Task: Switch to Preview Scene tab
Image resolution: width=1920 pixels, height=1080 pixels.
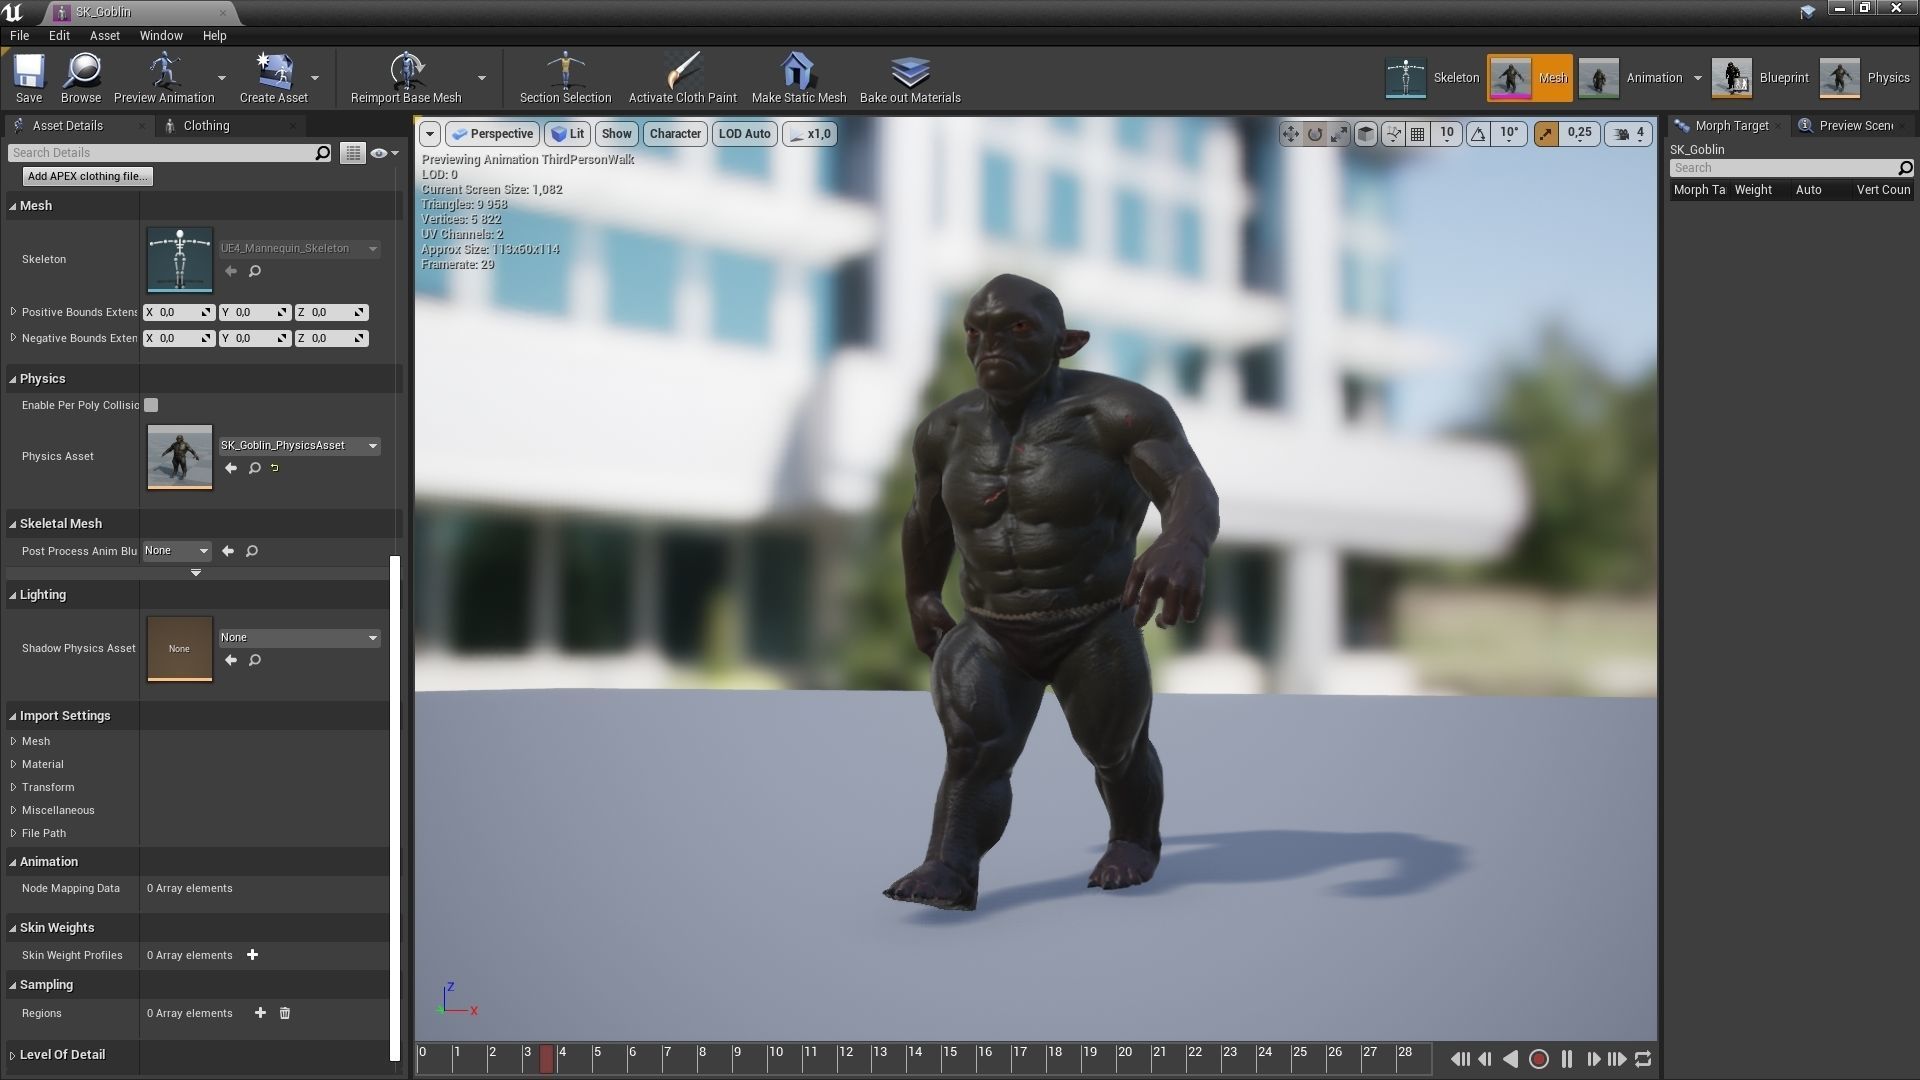Action: (x=1856, y=125)
